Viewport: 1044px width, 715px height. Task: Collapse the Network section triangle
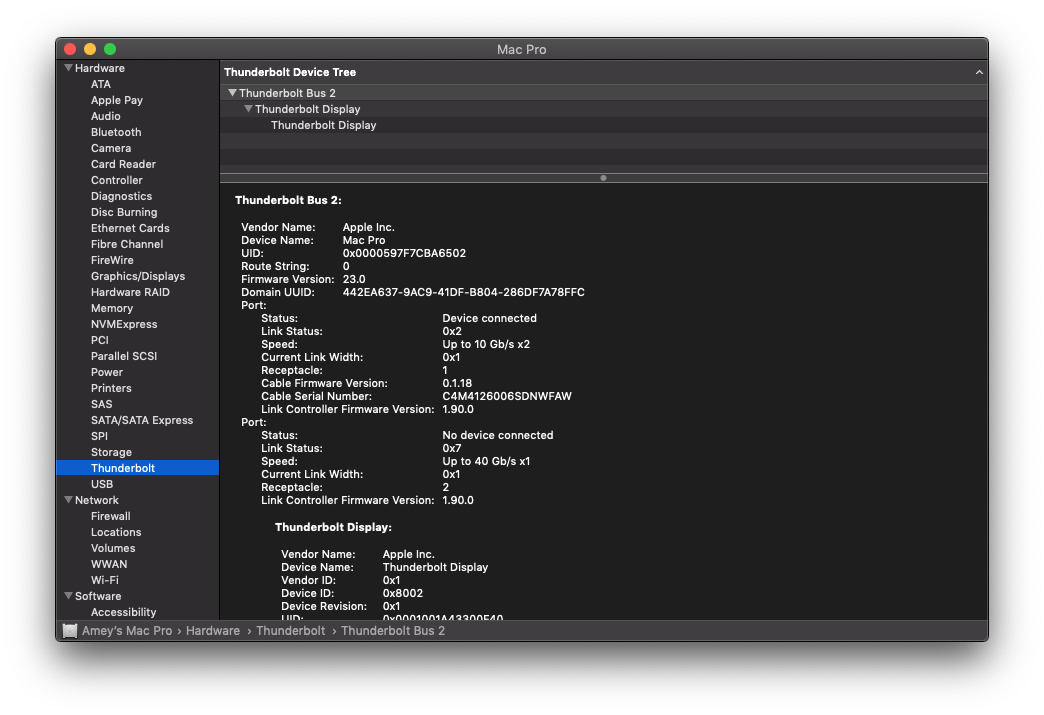[x=68, y=500]
